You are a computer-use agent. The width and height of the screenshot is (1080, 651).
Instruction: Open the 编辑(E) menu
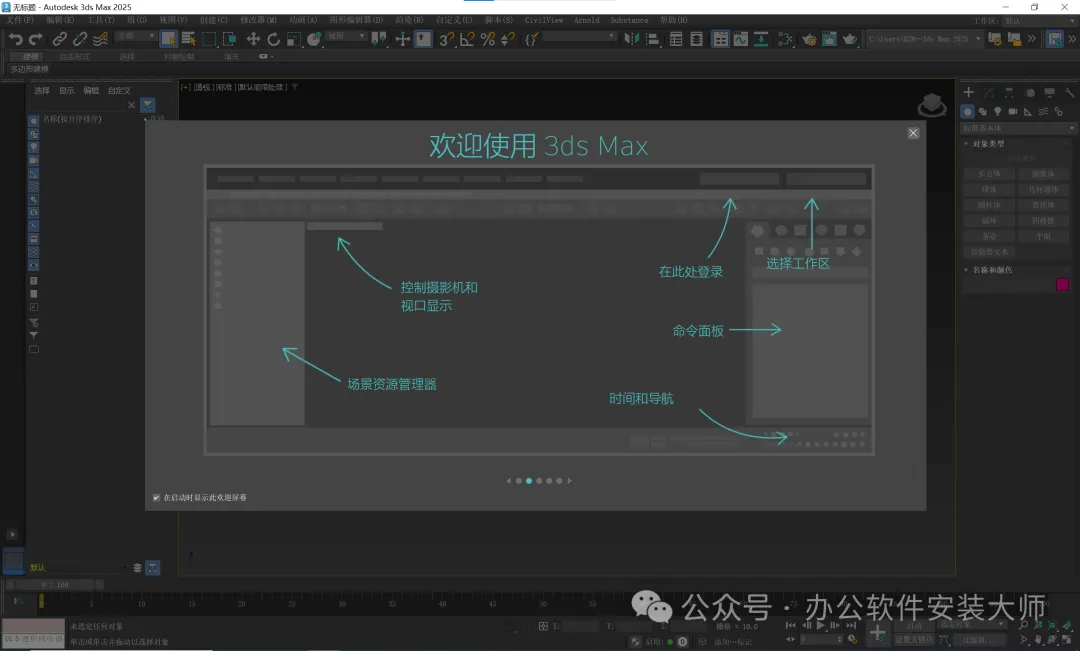60,21
